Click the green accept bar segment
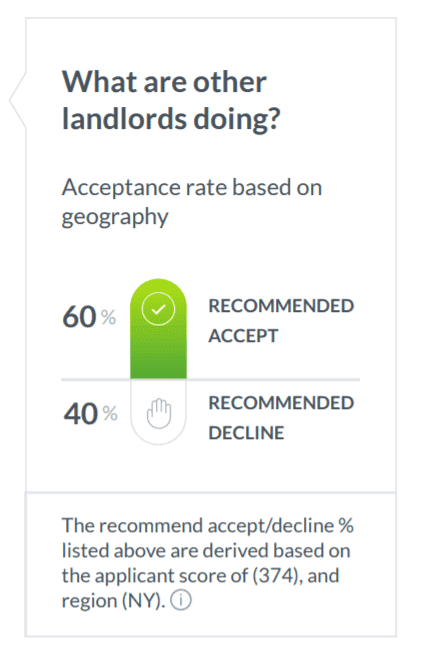The image size is (421, 657). click(158, 328)
